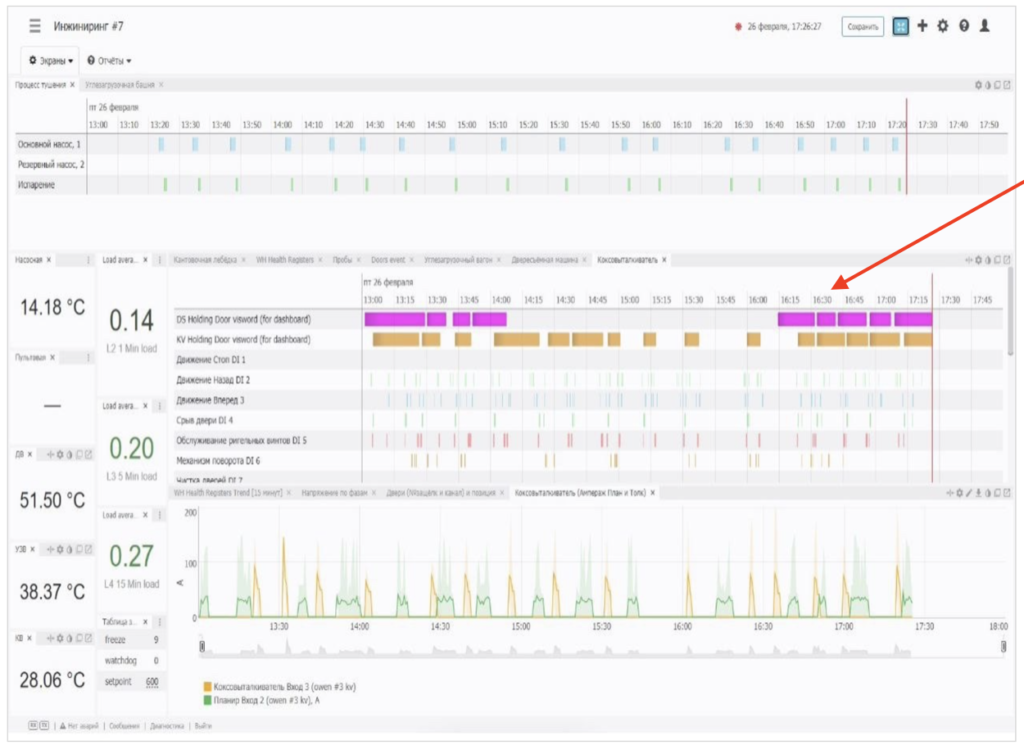Close the Коксовыталкиватель tab
The height and width of the screenshot is (745, 1024).
pyautogui.click(x=664, y=260)
